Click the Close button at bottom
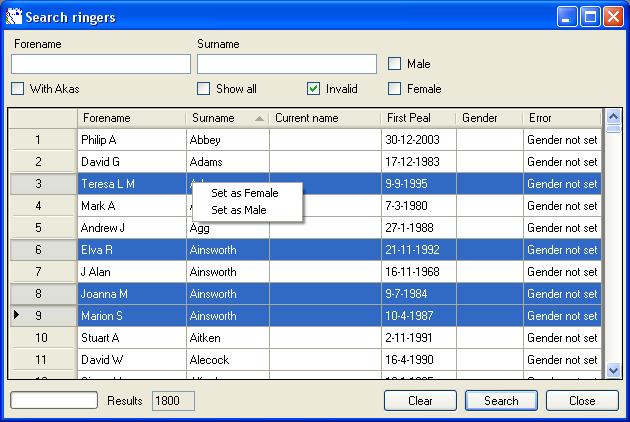This screenshot has width=630, height=422. point(582,401)
